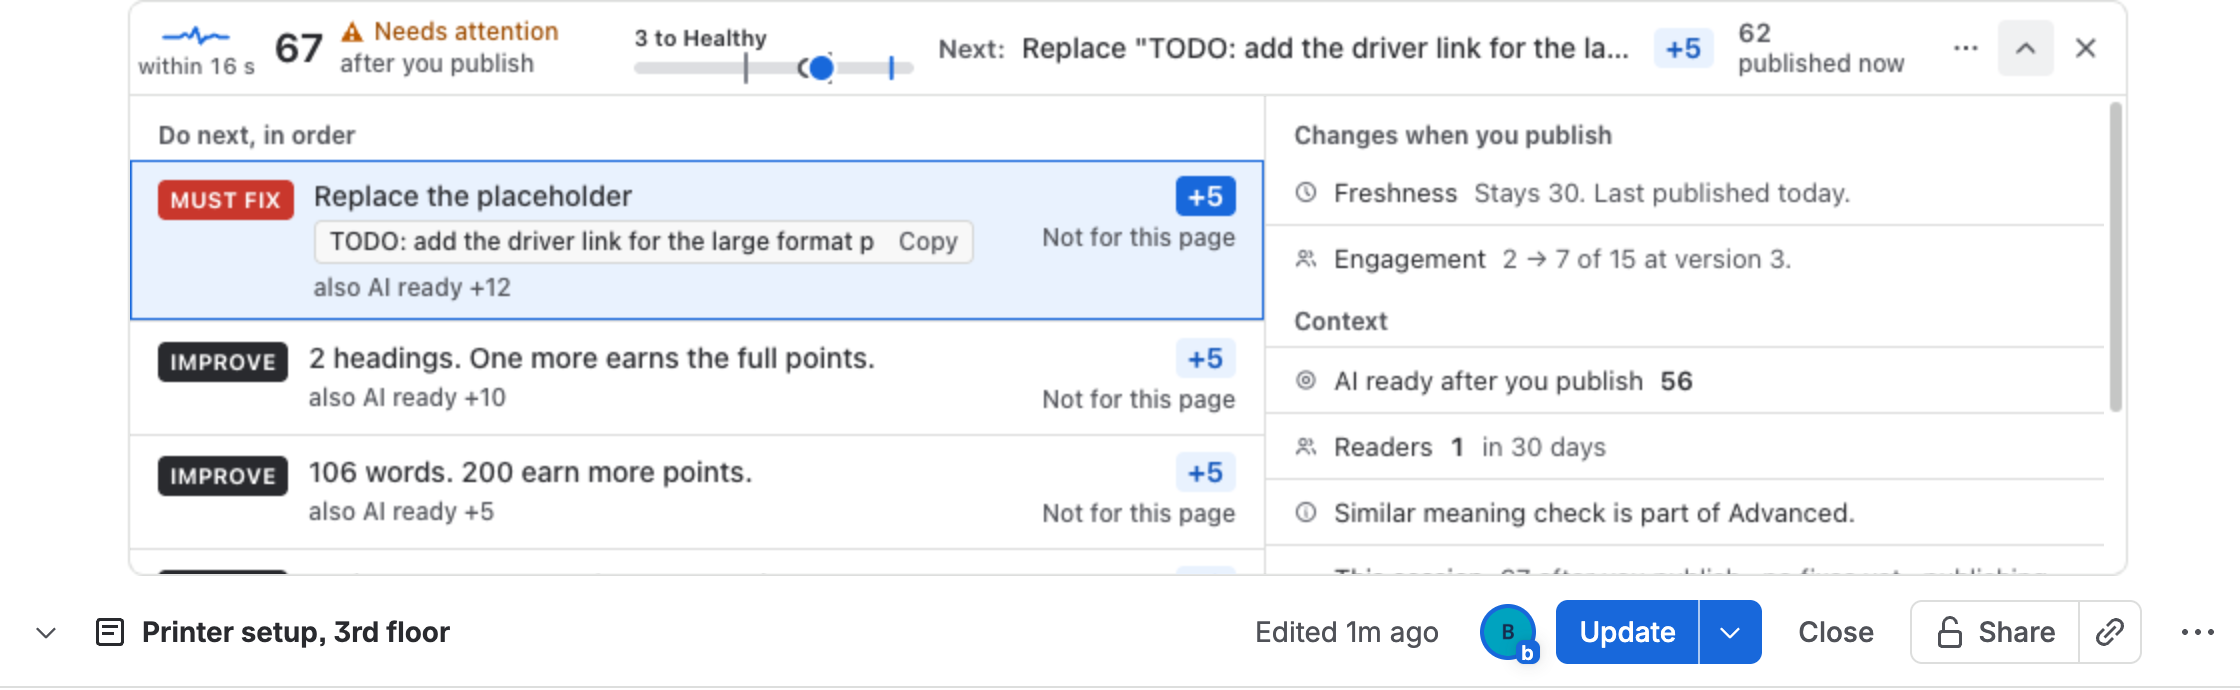Click also AI ready +12 text
The height and width of the screenshot is (690, 2240).
click(x=412, y=288)
